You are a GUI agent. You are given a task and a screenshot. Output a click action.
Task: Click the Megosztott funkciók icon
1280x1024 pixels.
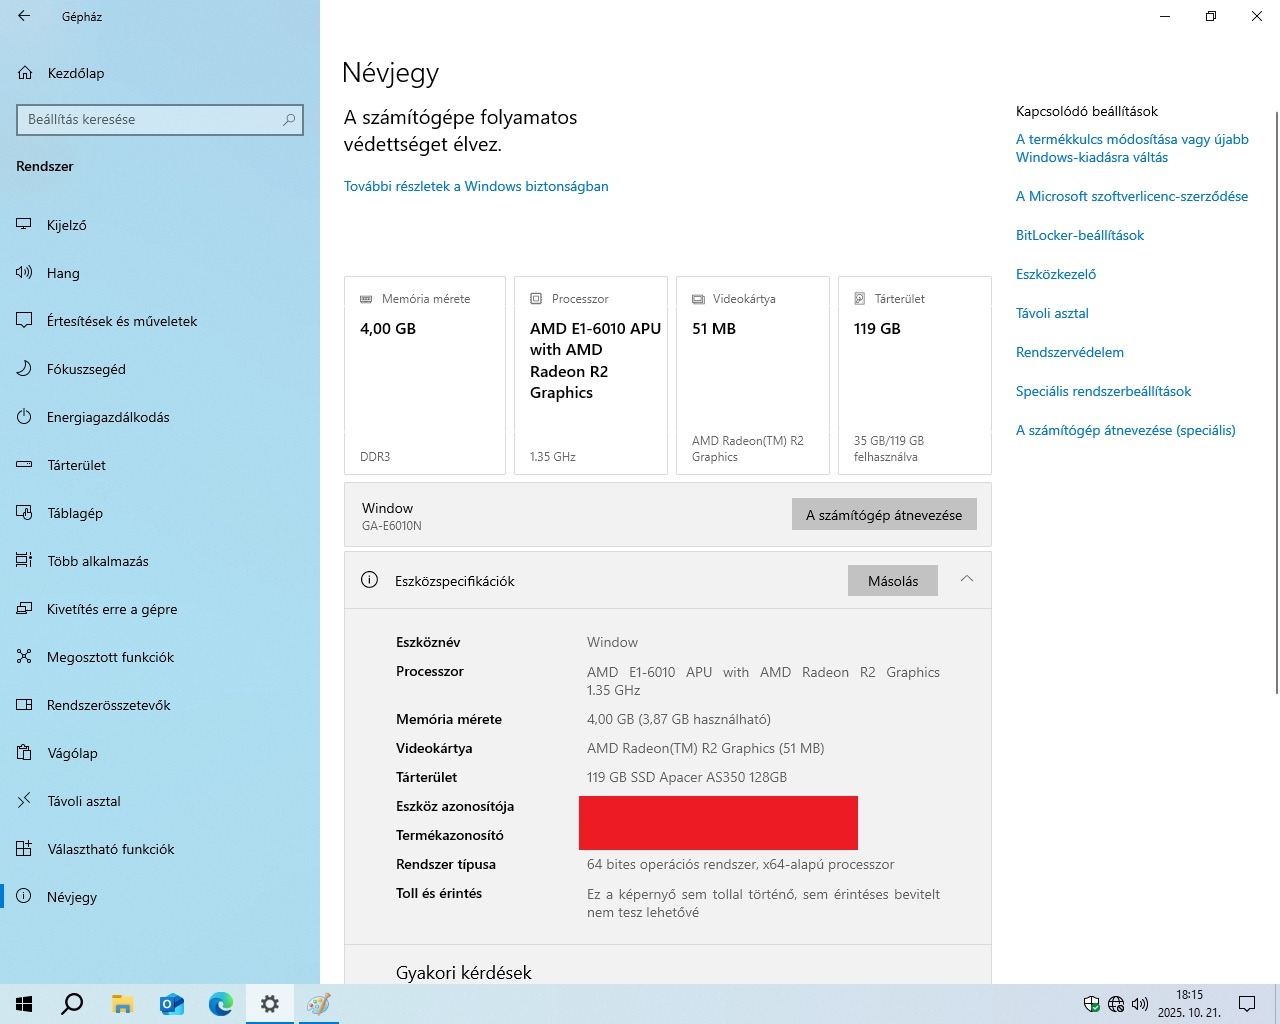(x=25, y=657)
